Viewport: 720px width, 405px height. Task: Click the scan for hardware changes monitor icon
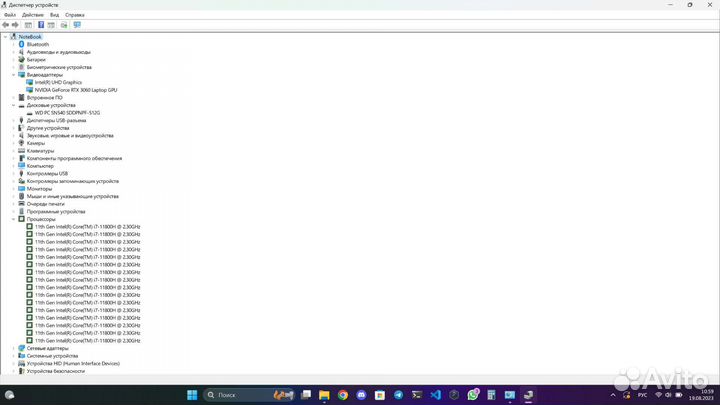[x=77, y=25]
